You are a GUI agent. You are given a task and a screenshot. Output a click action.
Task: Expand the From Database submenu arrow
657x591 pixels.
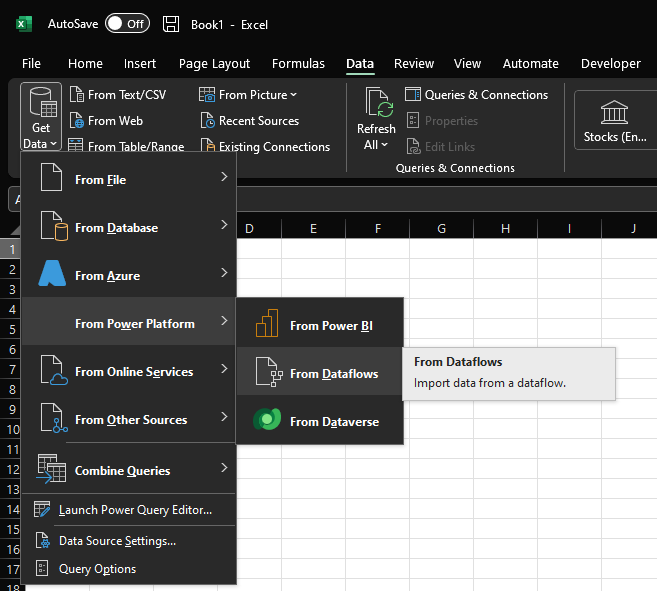pyautogui.click(x=224, y=225)
